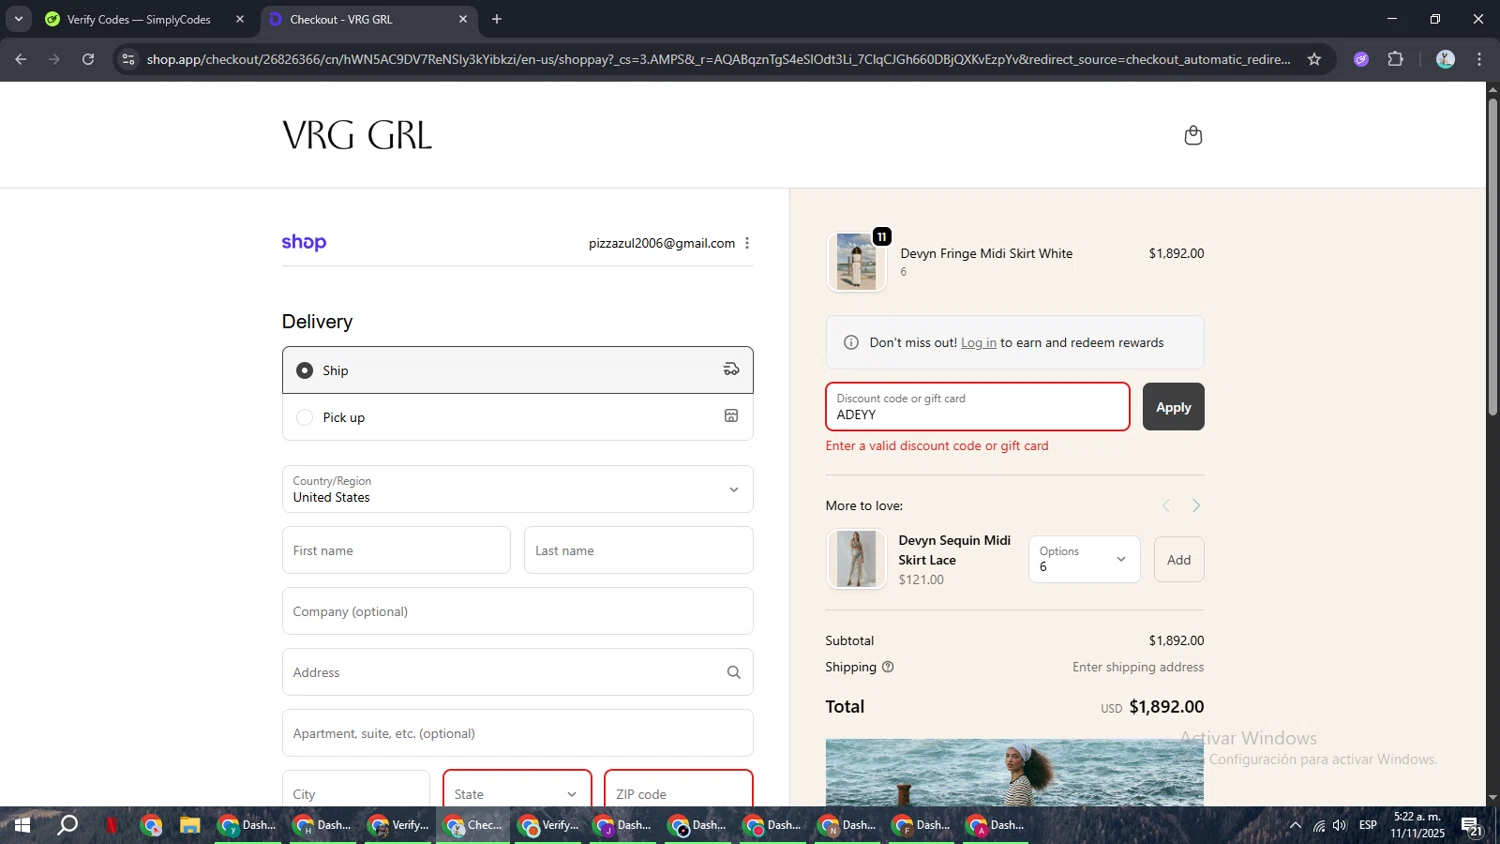This screenshot has width=1500, height=844.
Task: Click the address search magnifier icon
Action: tap(733, 672)
